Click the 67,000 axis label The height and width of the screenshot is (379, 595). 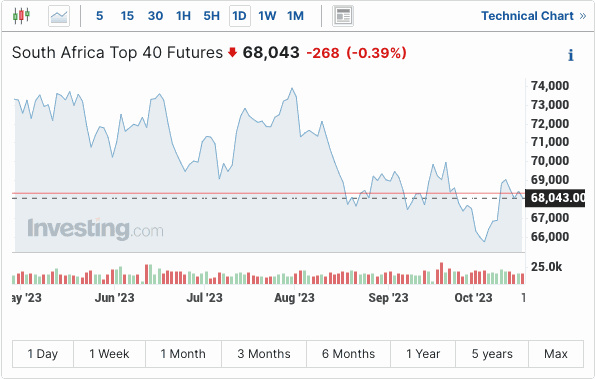550,217
